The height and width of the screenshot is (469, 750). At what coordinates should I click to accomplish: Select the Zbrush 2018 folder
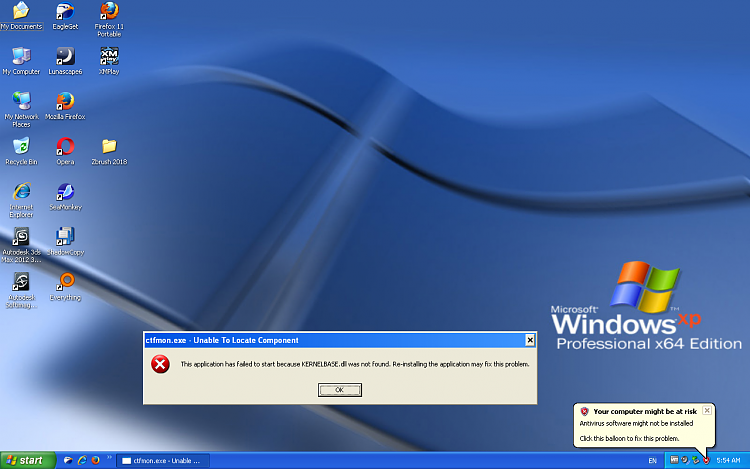(x=109, y=152)
